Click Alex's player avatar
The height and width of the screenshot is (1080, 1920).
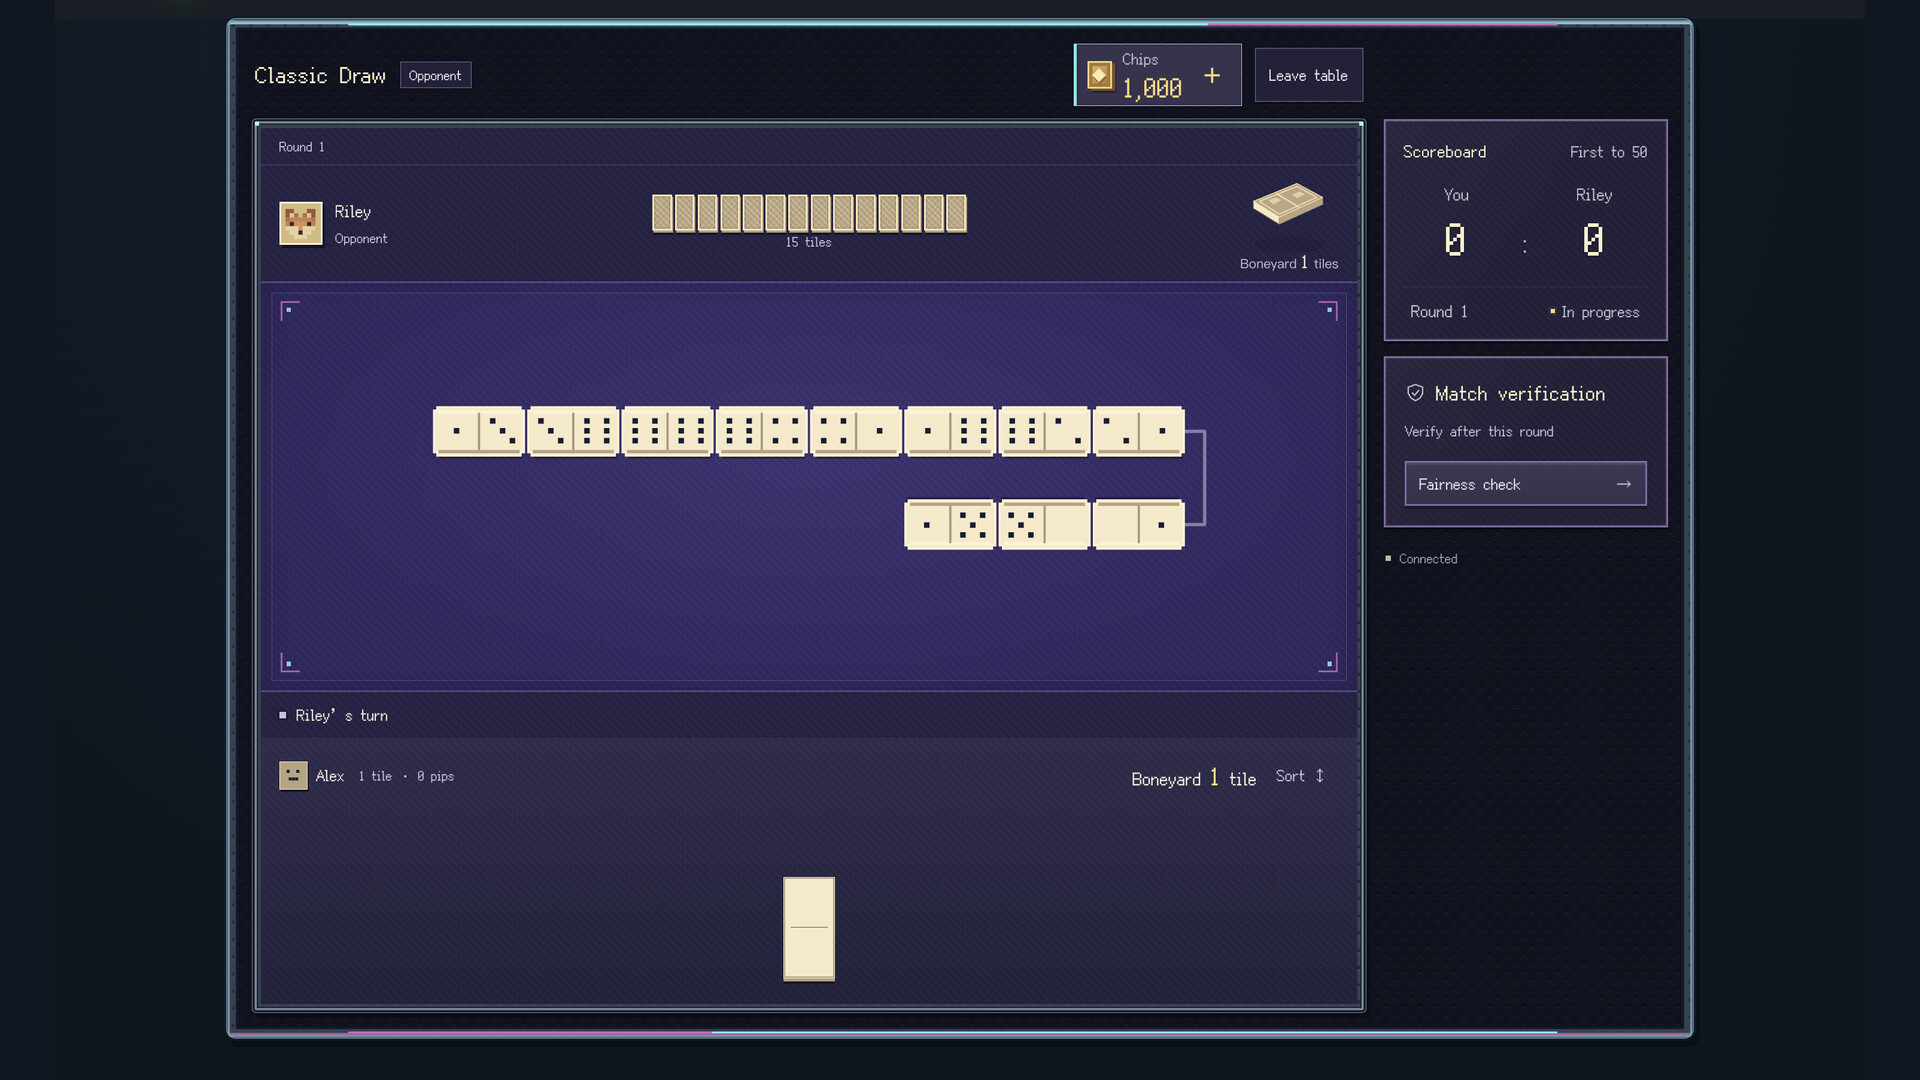pos(293,776)
